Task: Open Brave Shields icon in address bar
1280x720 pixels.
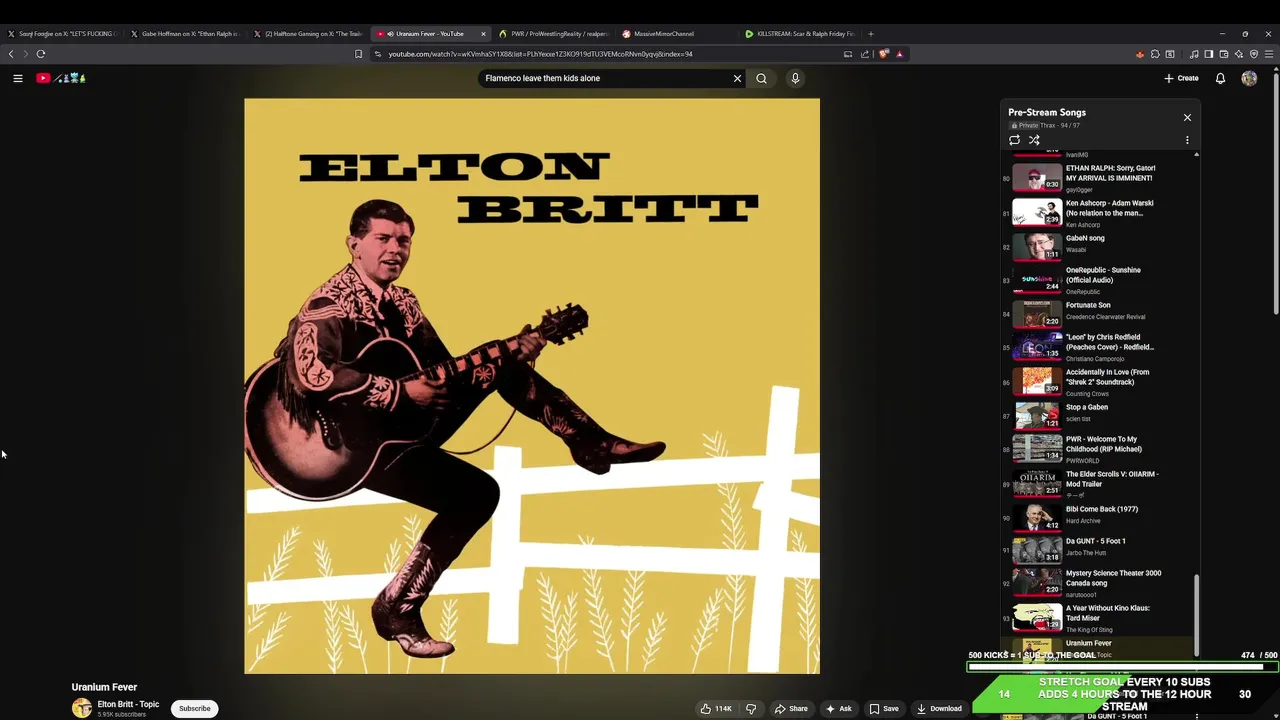Action: 883,54
